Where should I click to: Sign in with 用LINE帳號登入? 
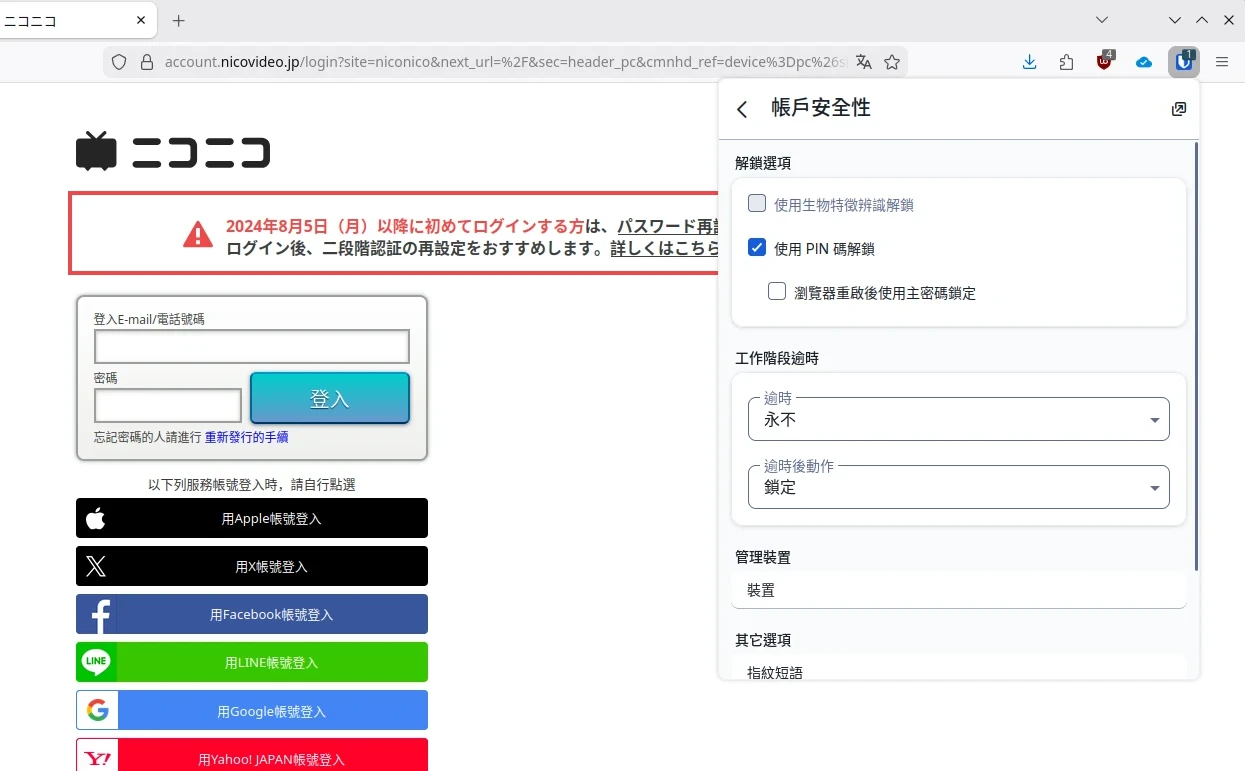(252, 662)
